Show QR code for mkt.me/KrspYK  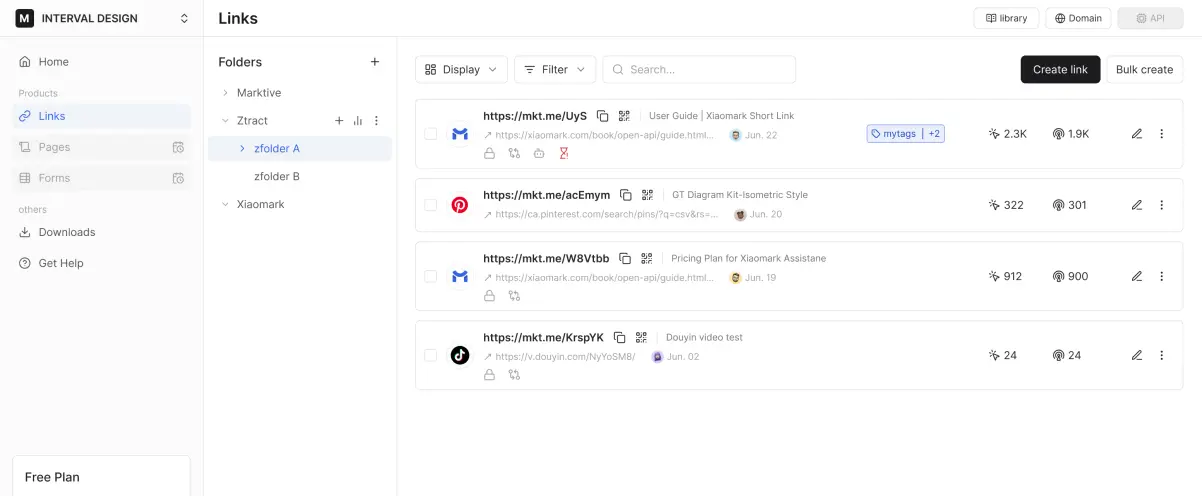(x=642, y=337)
